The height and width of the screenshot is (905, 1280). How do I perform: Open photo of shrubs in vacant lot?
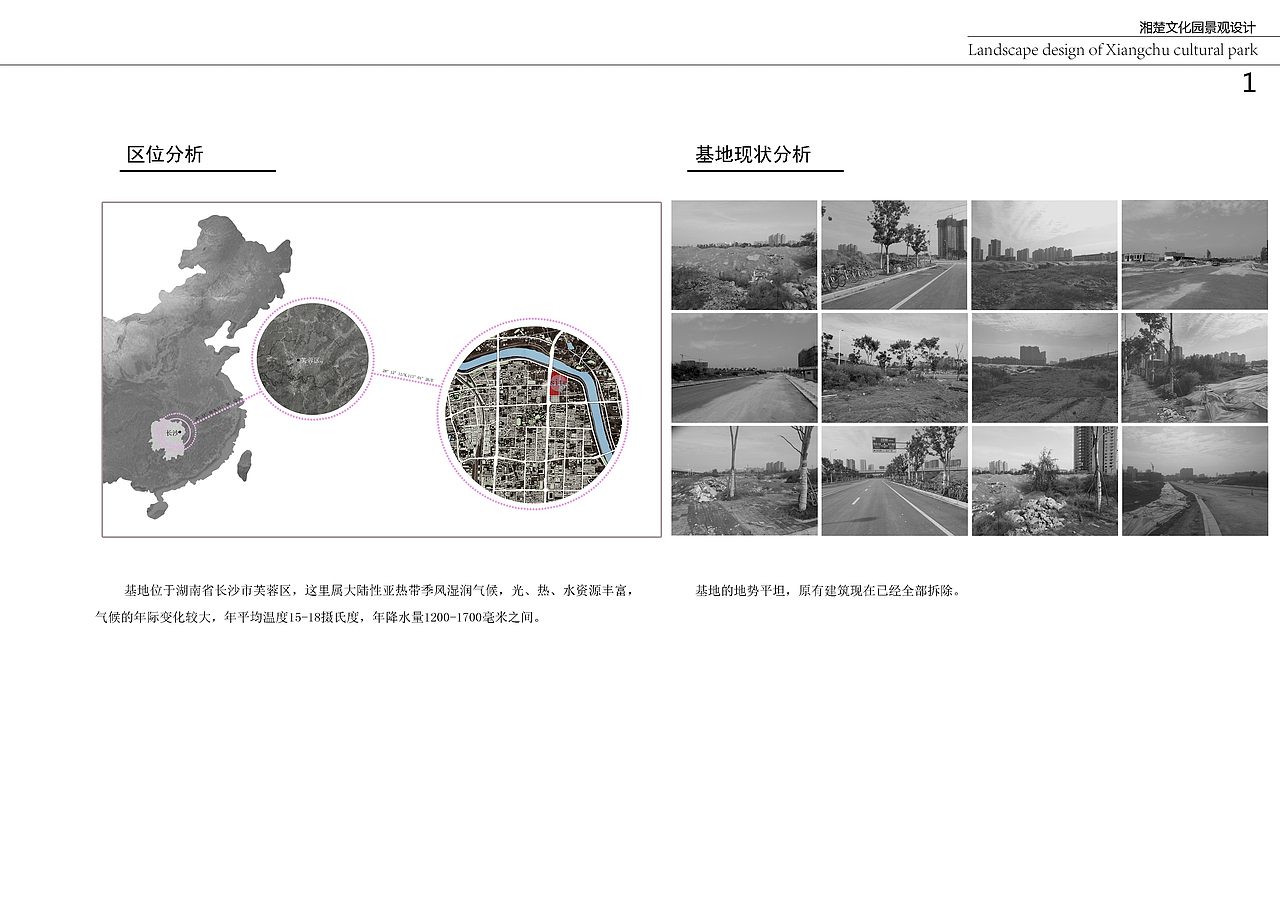[x=894, y=368]
